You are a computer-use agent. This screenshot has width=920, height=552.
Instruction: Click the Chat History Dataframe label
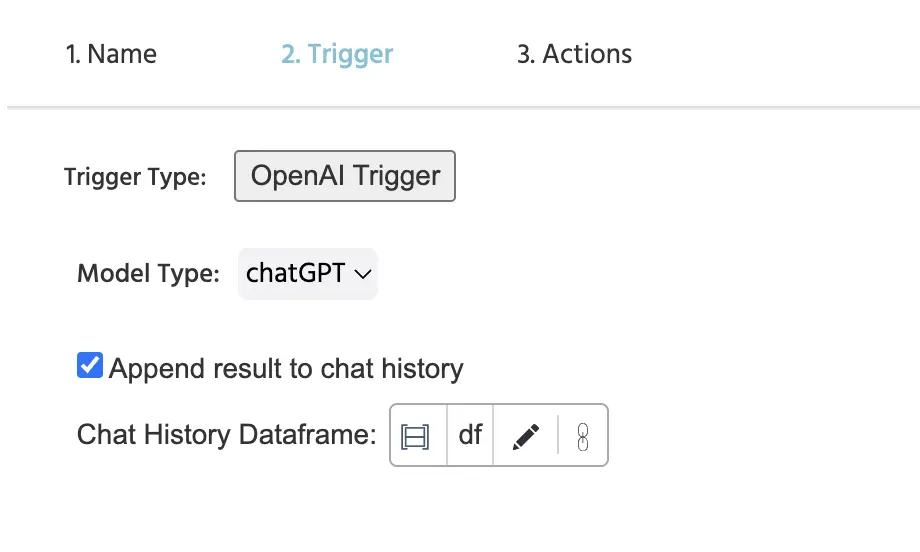[x=226, y=435]
